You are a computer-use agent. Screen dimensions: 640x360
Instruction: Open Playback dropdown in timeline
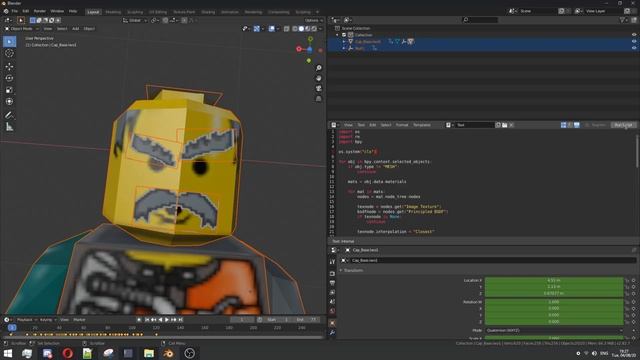(x=26, y=320)
